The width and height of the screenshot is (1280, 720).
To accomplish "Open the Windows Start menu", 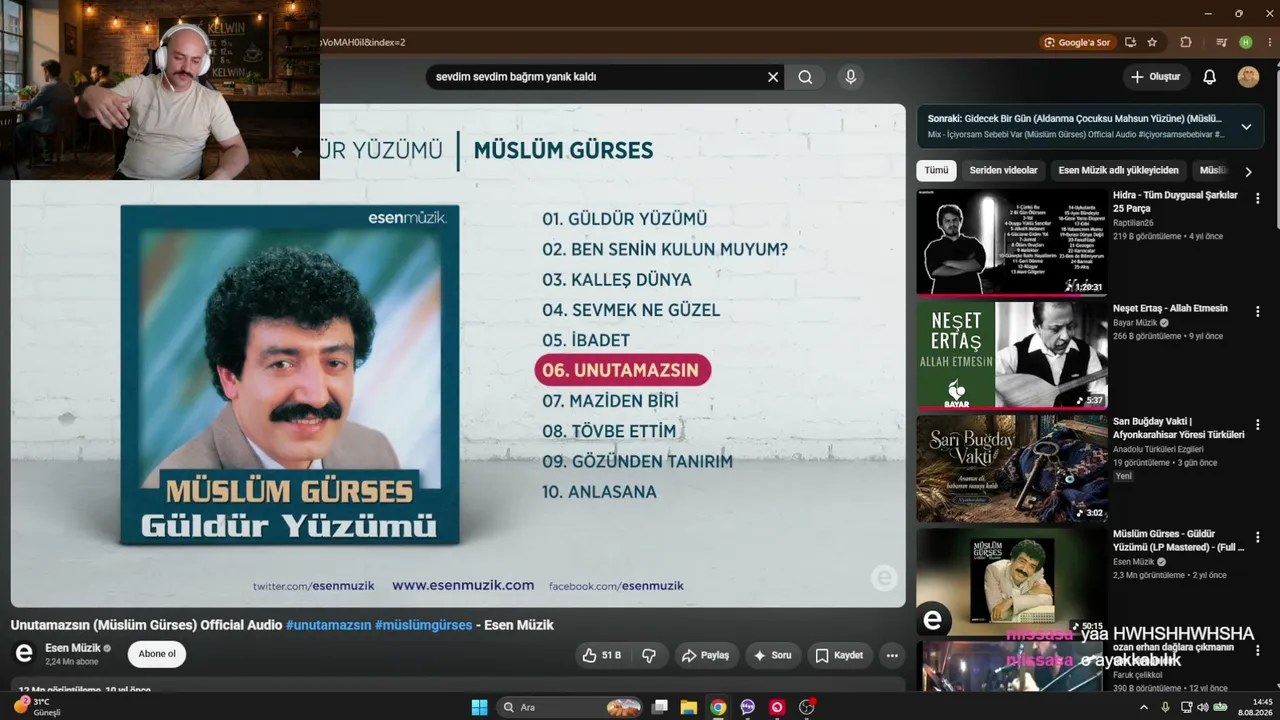I will [x=479, y=707].
